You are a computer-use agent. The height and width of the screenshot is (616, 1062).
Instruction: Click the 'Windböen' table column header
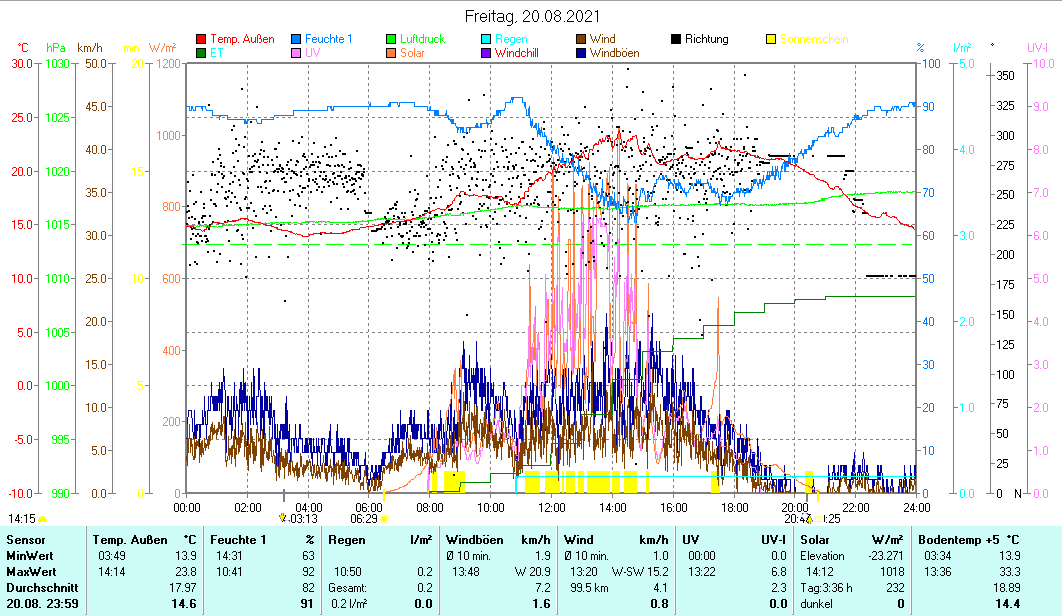click(x=475, y=540)
